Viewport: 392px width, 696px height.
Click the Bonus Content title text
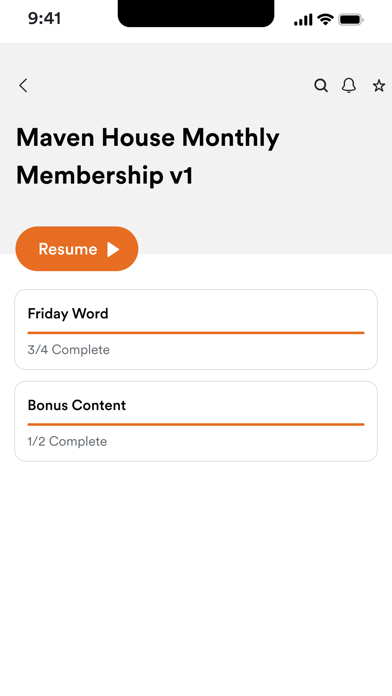point(77,405)
